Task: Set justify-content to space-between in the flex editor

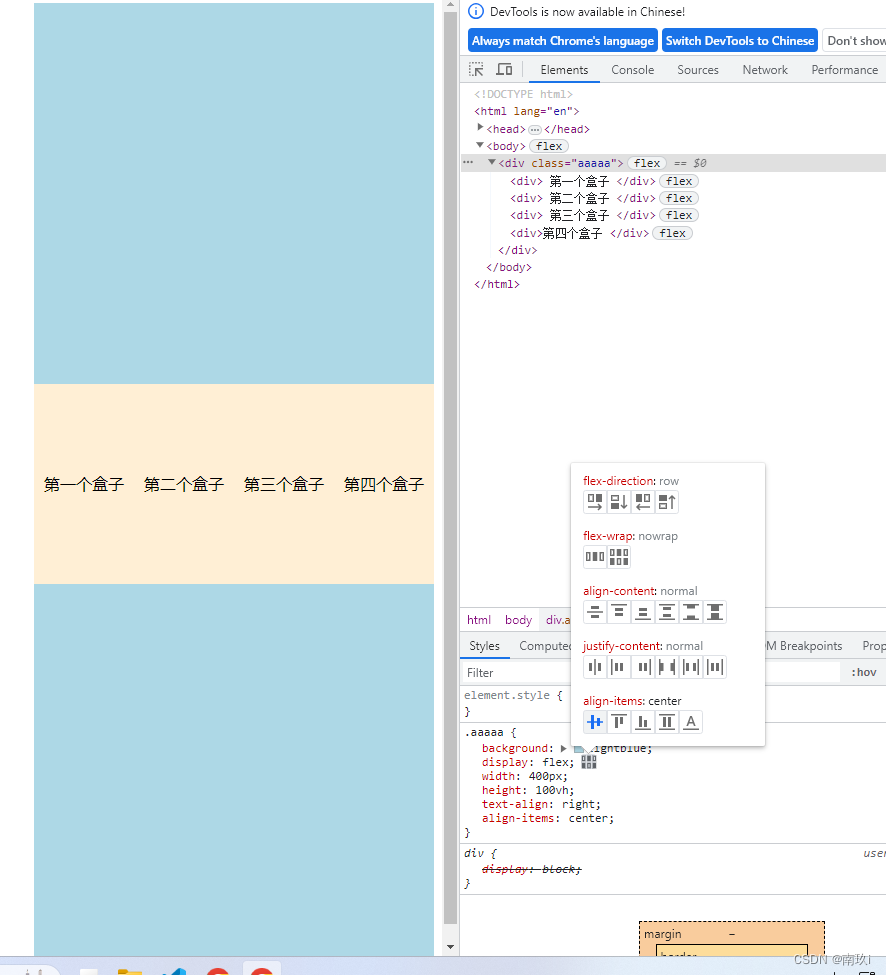Action: click(x=668, y=667)
